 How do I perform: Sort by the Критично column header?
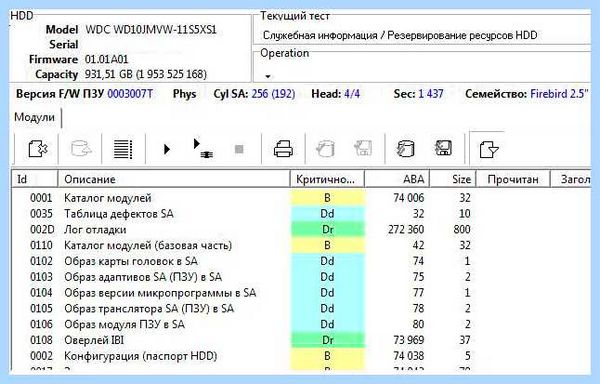(x=327, y=179)
